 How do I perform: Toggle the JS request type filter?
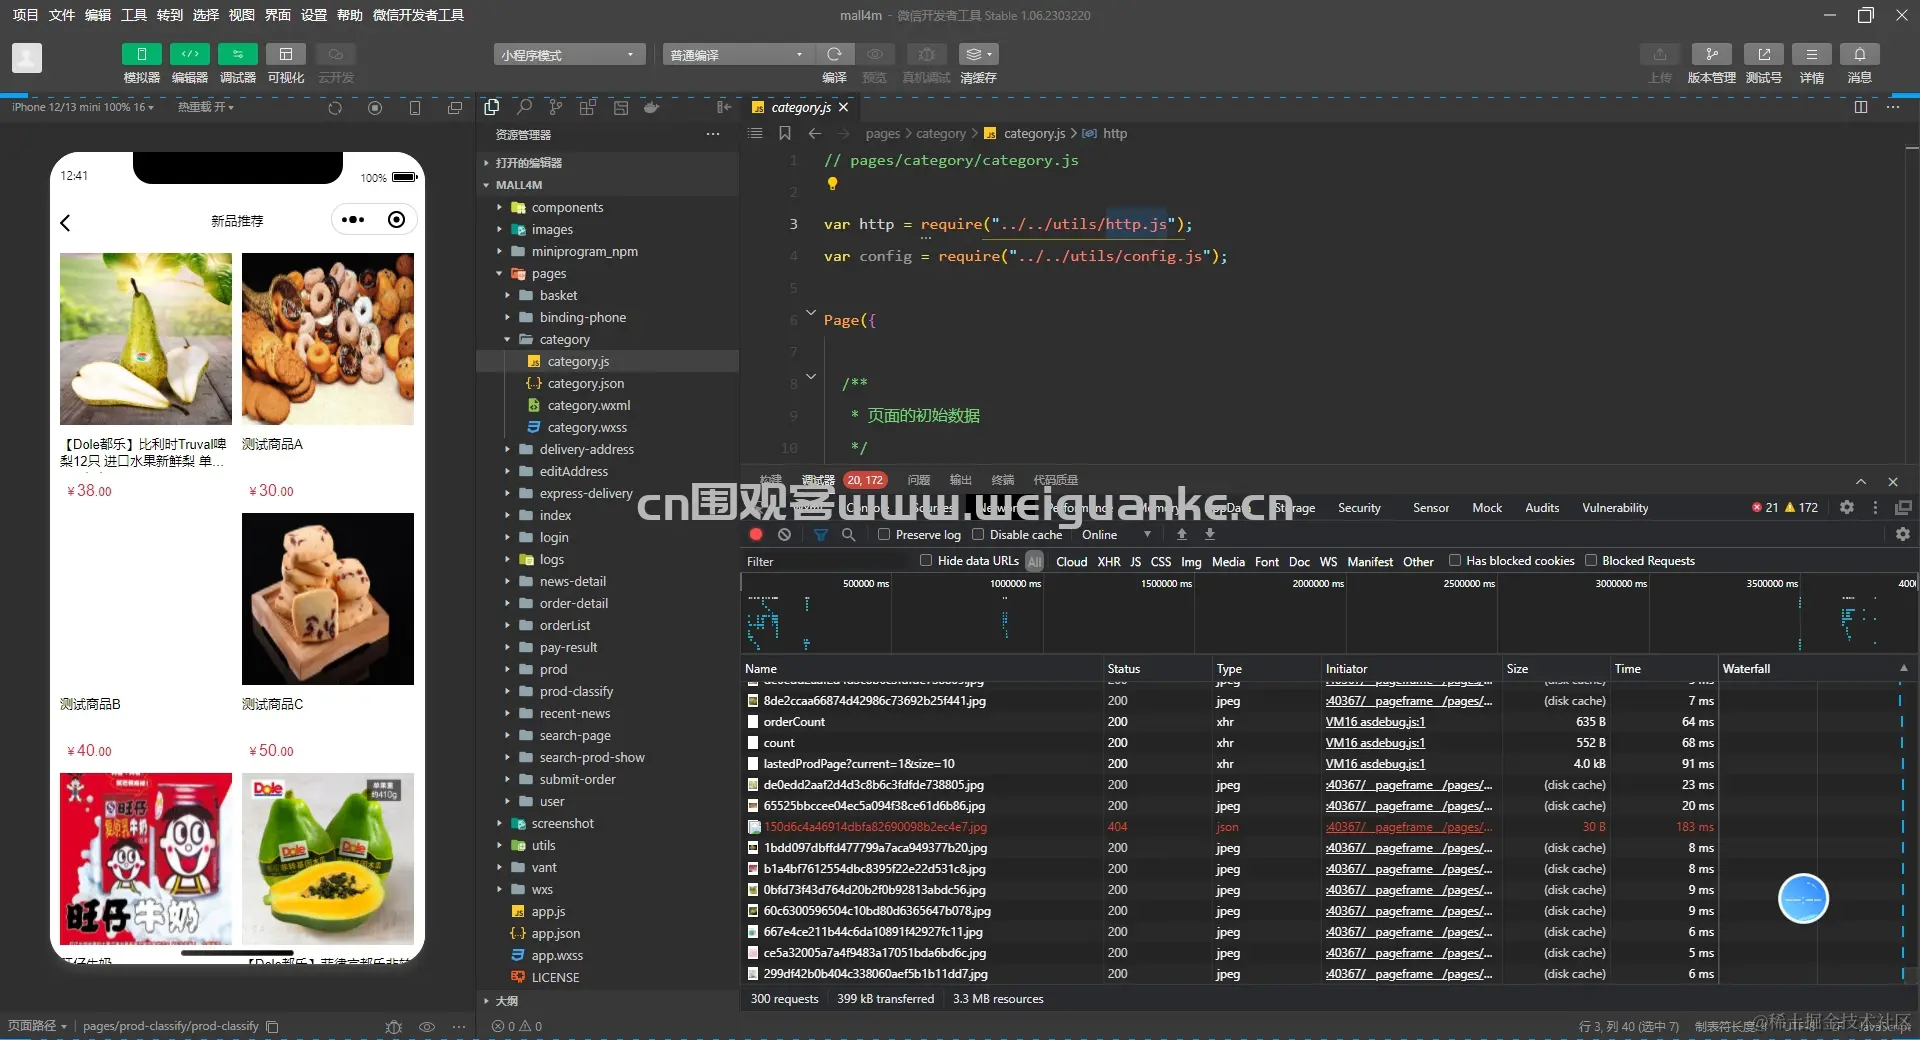pyautogui.click(x=1136, y=562)
